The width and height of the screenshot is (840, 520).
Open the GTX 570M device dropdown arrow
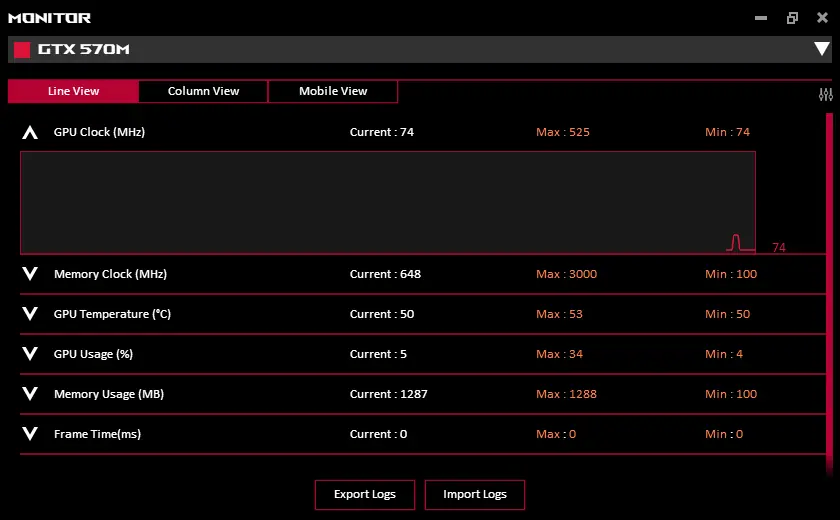click(821, 49)
